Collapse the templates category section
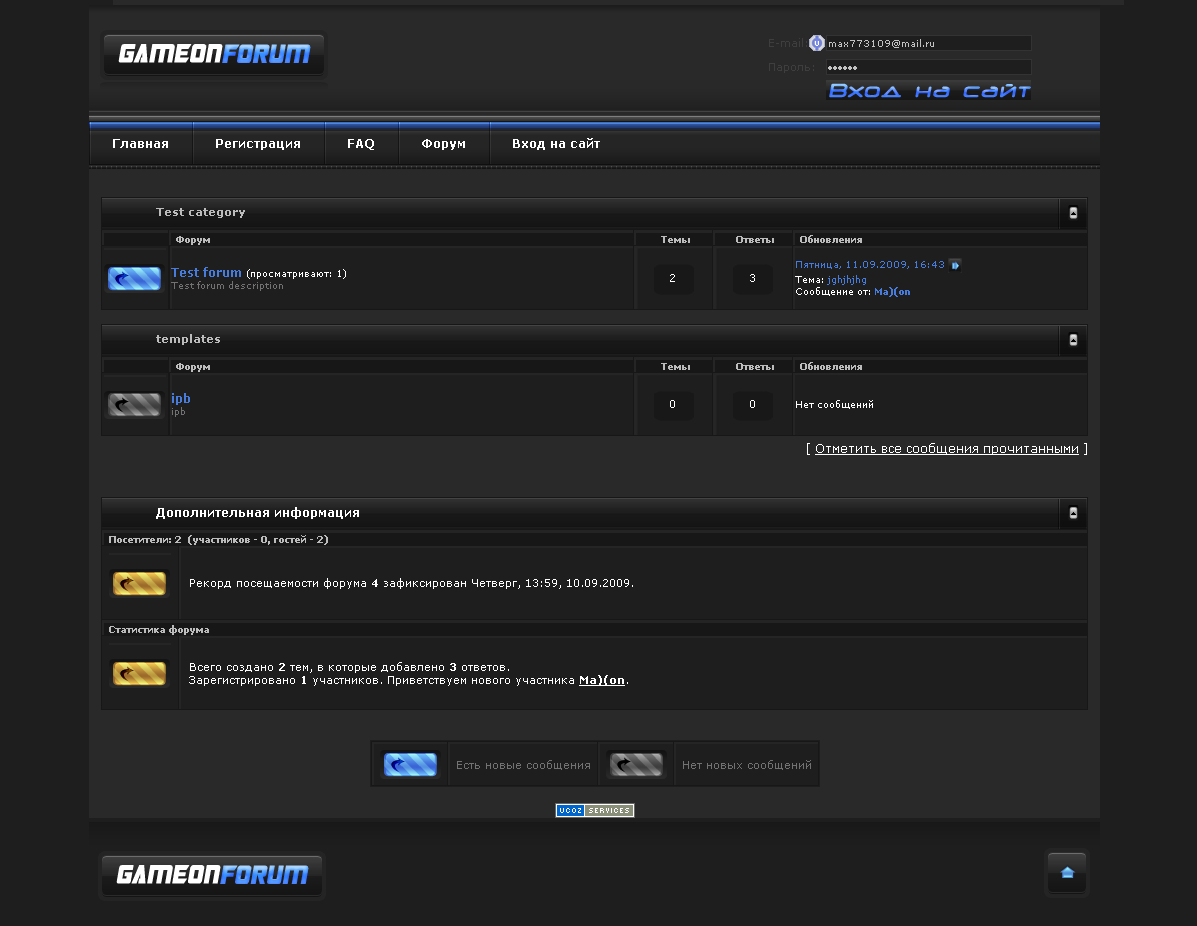Image resolution: width=1197 pixels, height=926 pixels. click(1073, 340)
